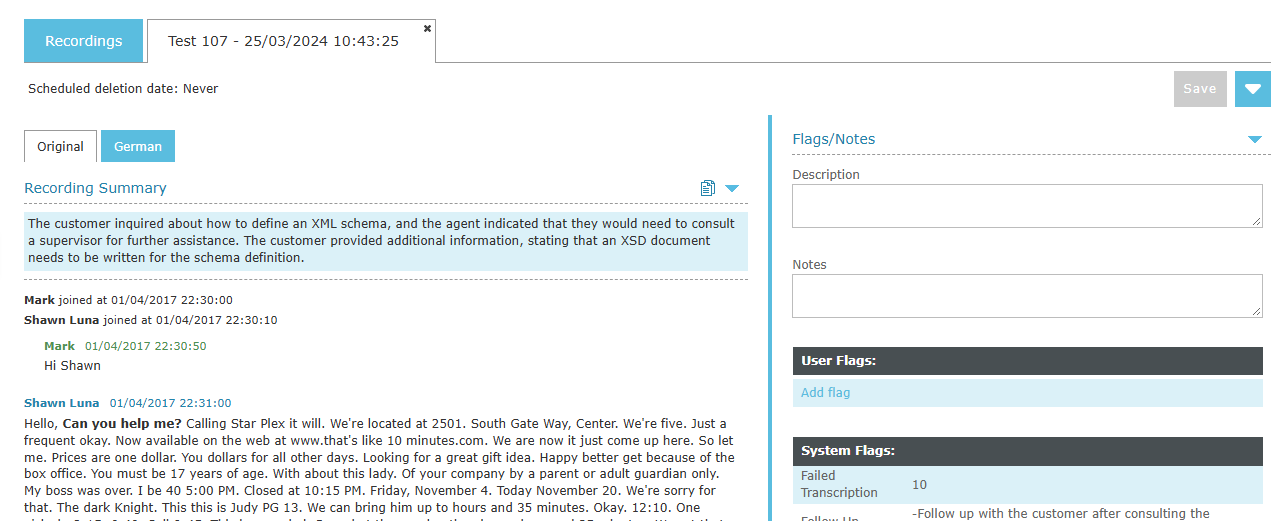This screenshot has width=1288, height=521.
Task: Click the System Flags header bar
Action: pyautogui.click(x=1027, y=451)
